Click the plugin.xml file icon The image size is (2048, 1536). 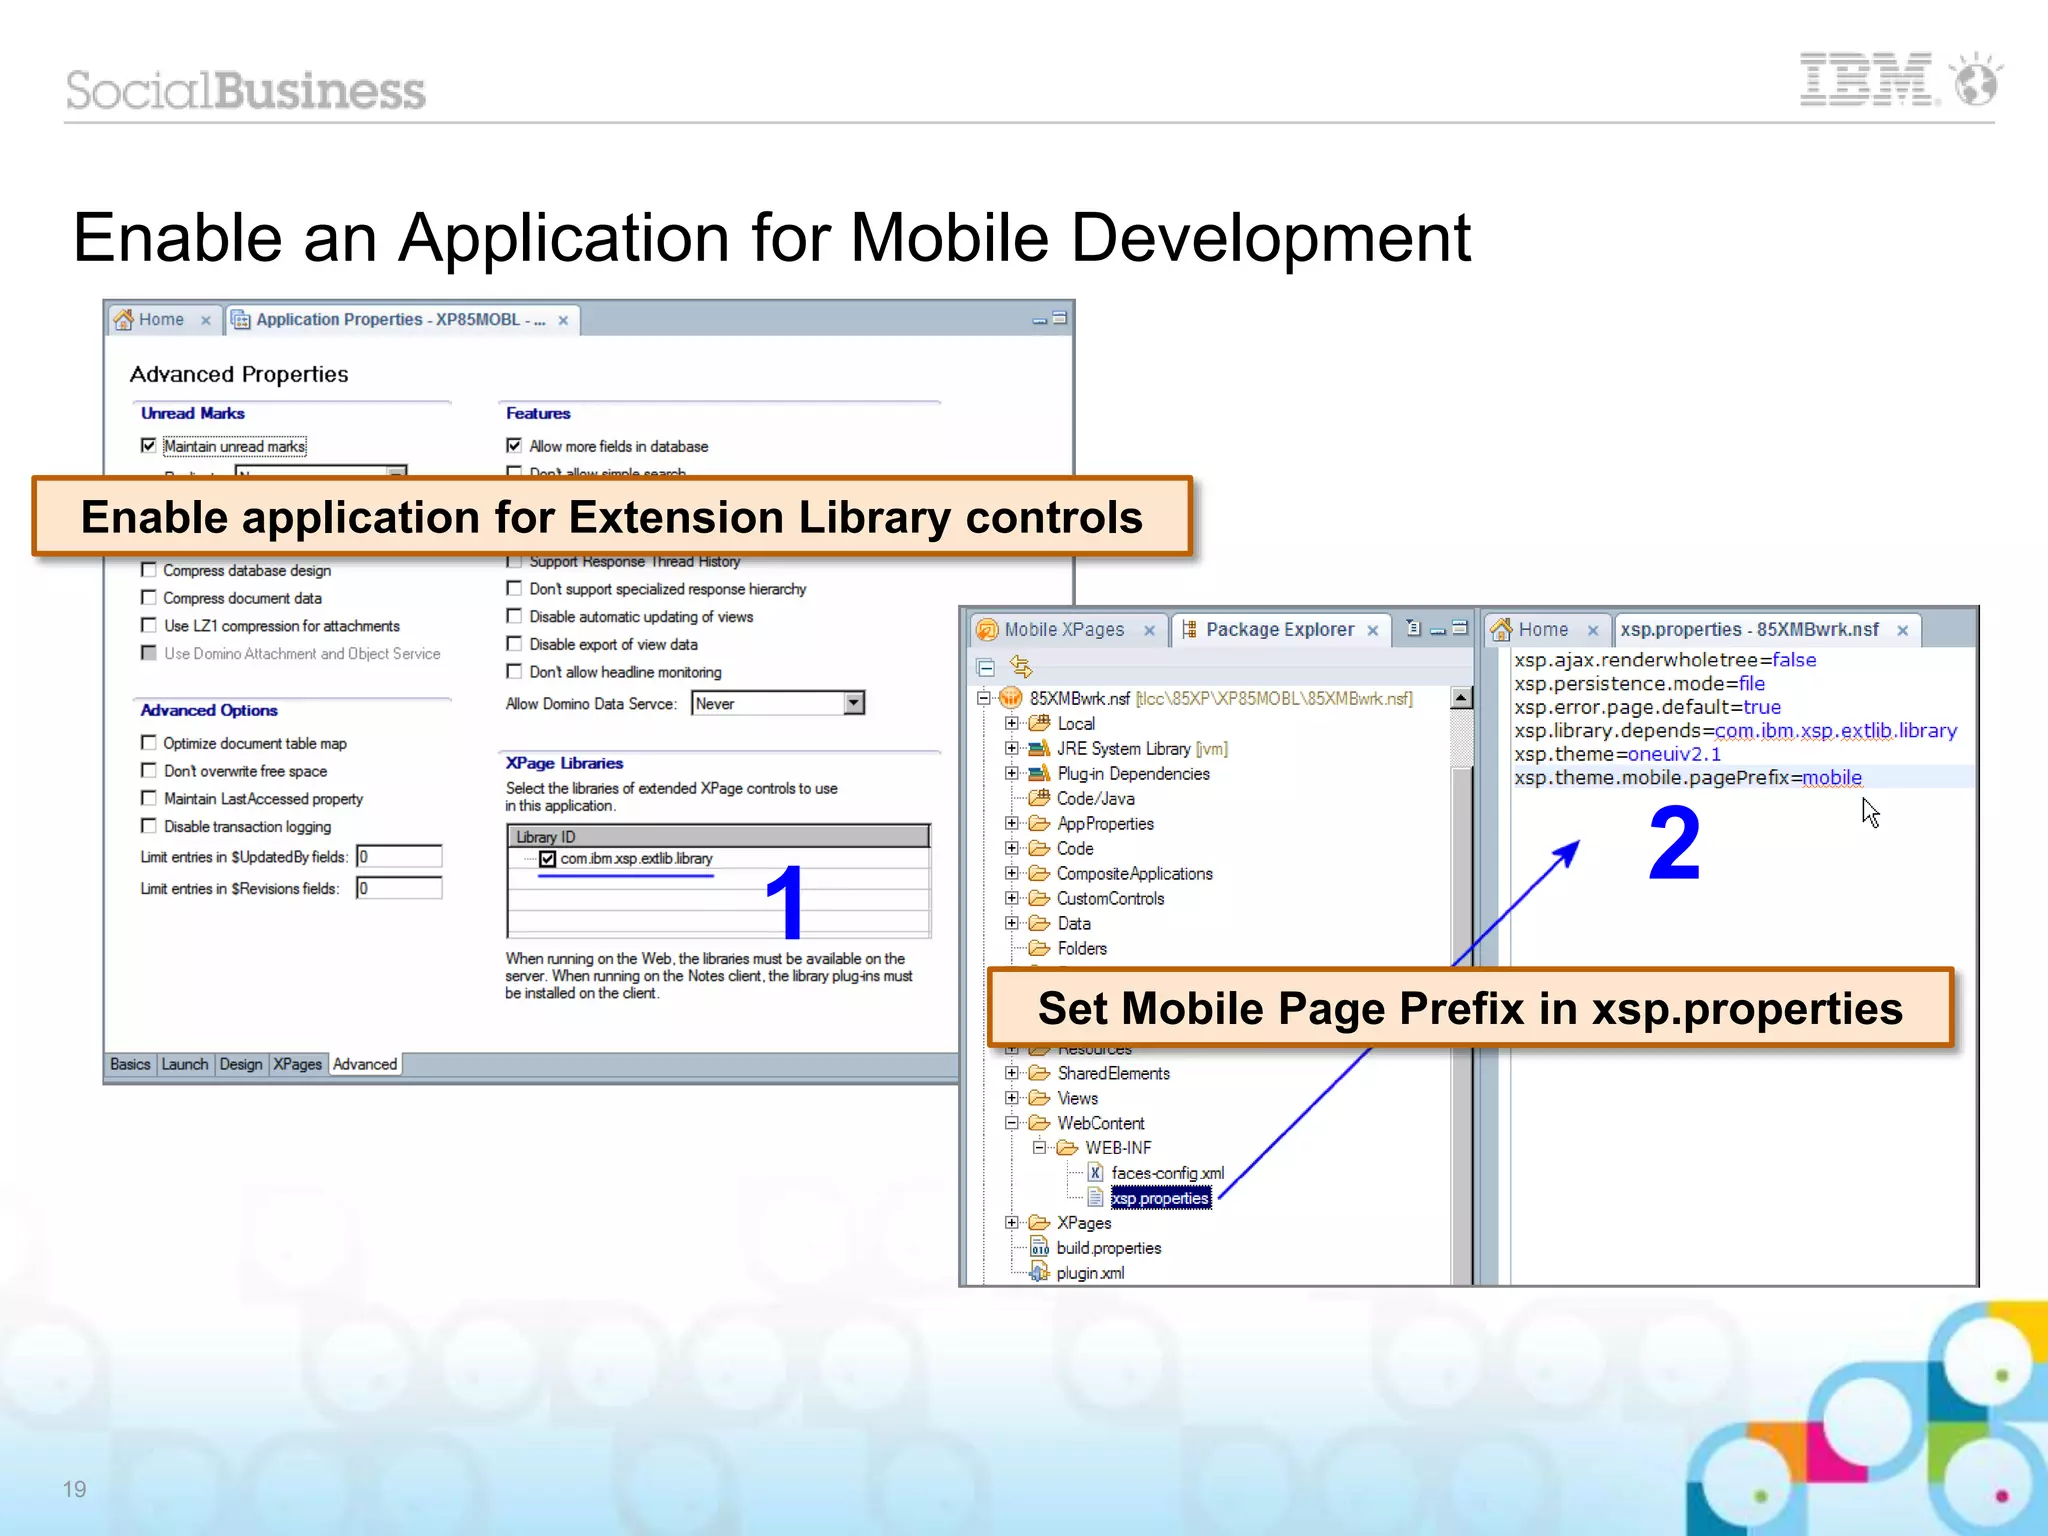point(1039,1273)
